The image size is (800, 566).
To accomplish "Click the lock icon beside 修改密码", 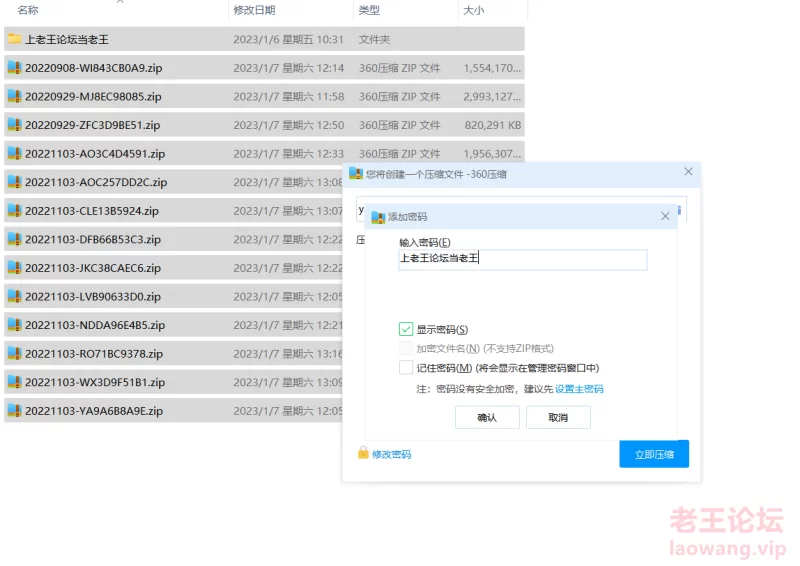I will [x=363, y=453].
